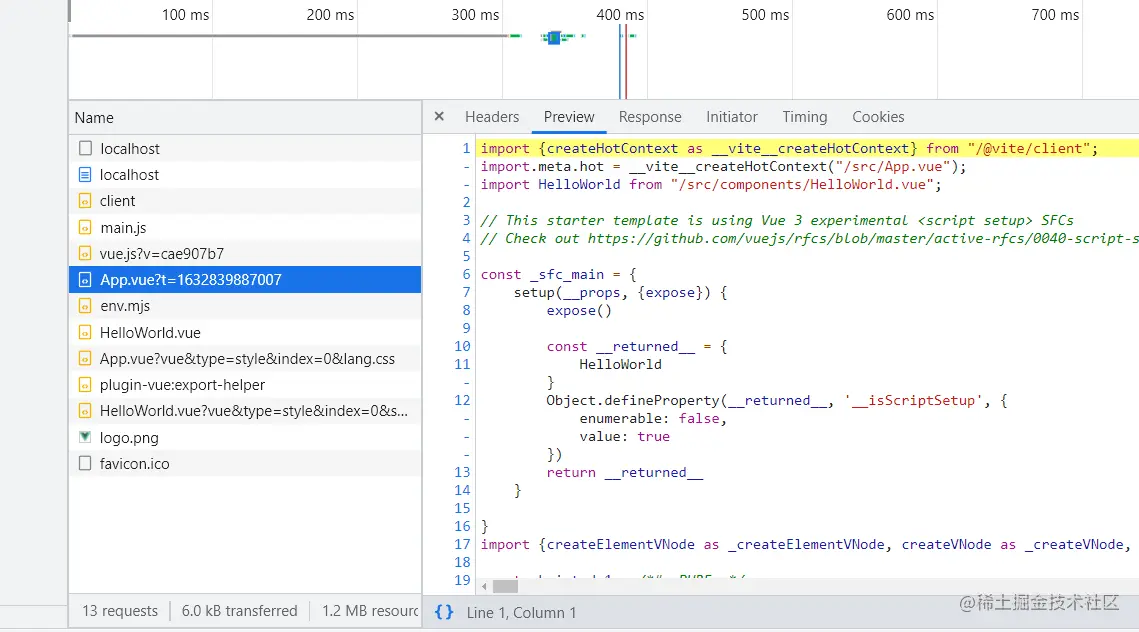Close the request details panel
The height and width of the screenshot is (632, 1139).
(x=439, y=116)
